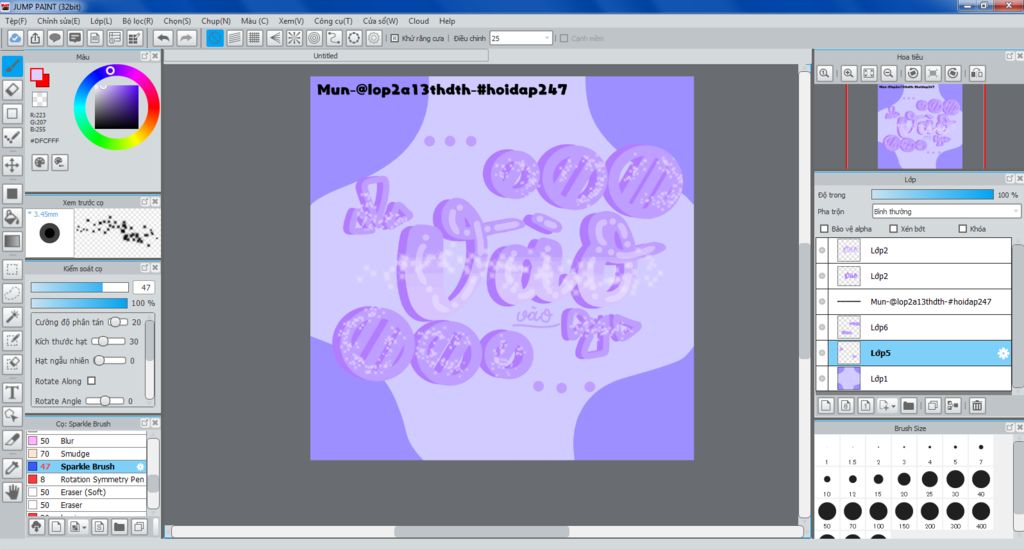Enable Khóa lock checkbox
Viewport: 1024px width, 549px height.
[963, 228]
